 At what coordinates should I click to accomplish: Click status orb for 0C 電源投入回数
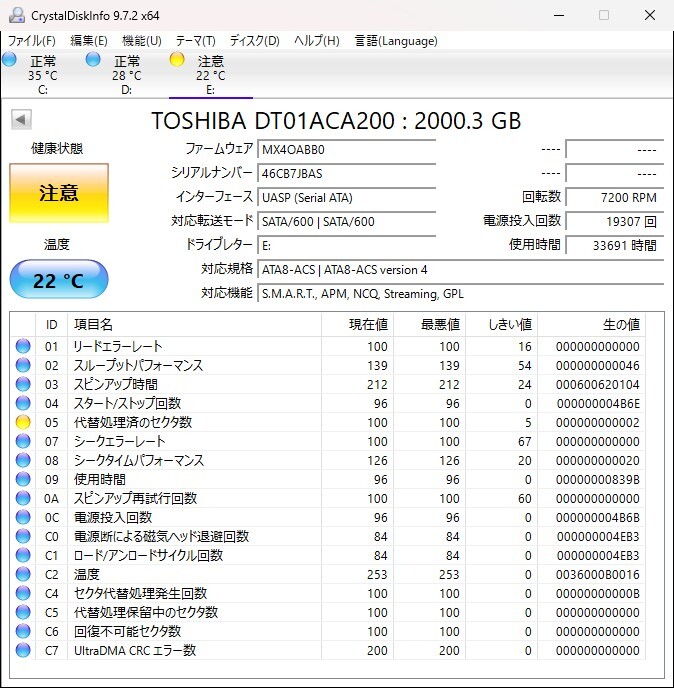pos(23,517)
